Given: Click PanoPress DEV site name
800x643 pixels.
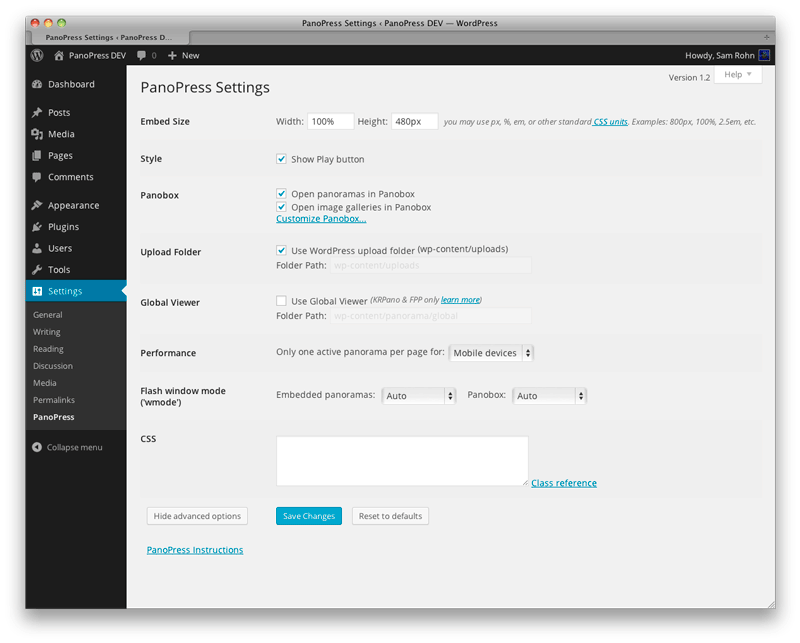Looking at the screenshot, I should 97,55.
